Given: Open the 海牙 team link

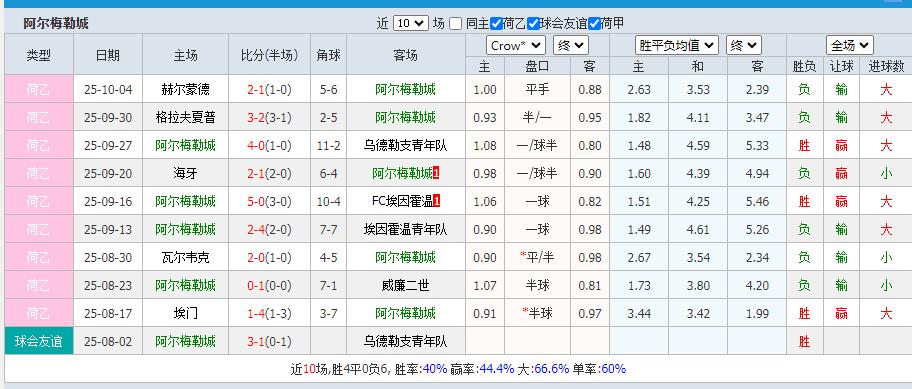Looking at the screenshot, I should point(186,173).
